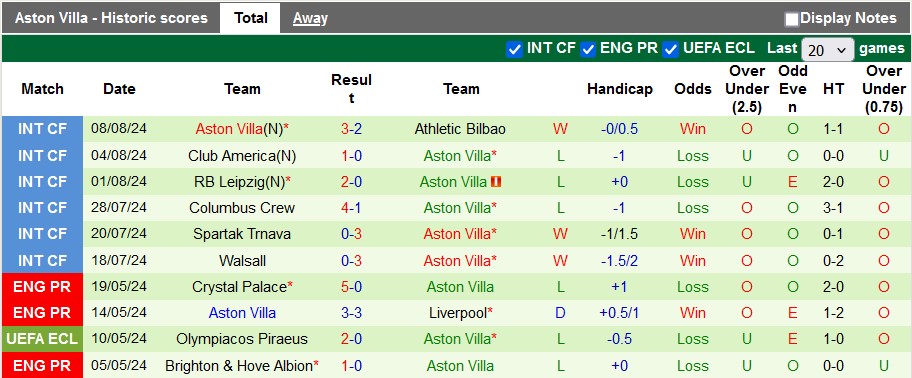Open the Last 20 games dropdown

(x=828, y=50)
